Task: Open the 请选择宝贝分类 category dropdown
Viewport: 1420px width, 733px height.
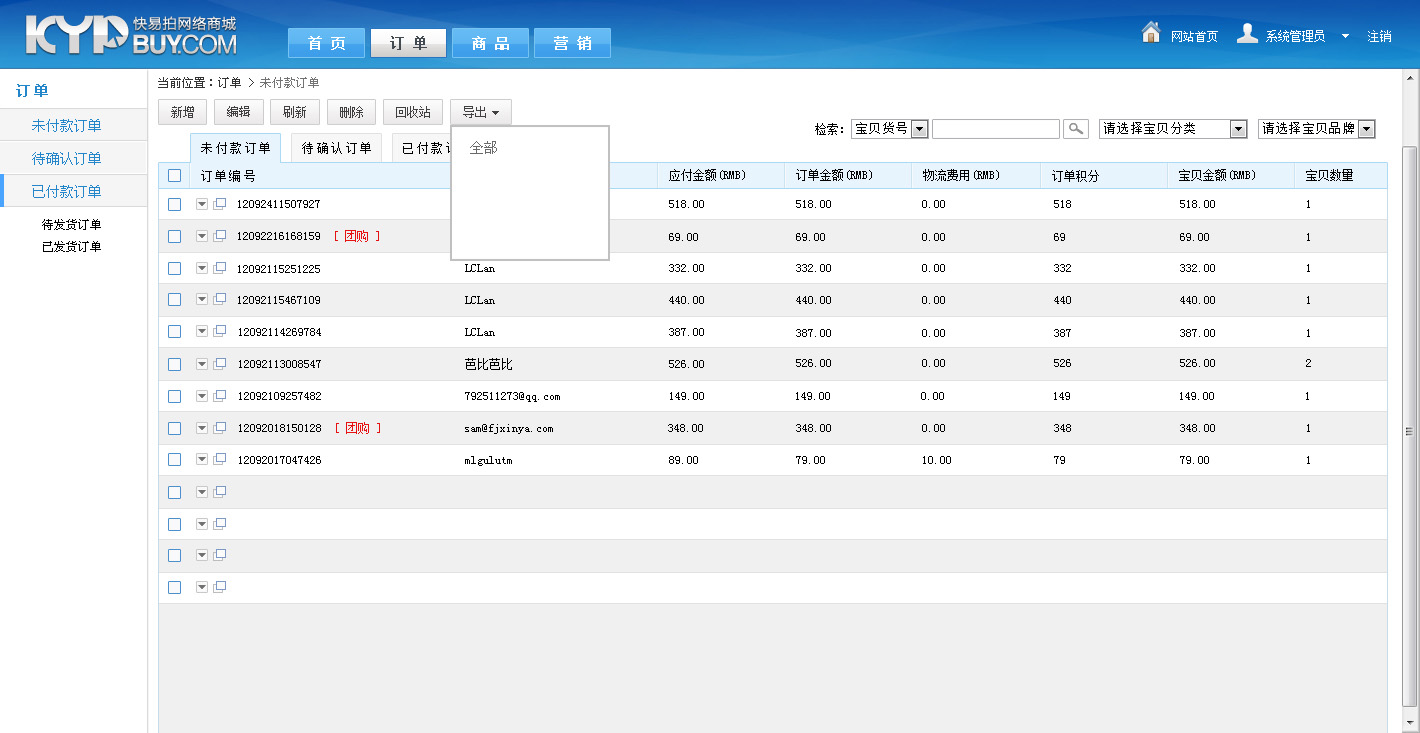Action: (x=1173, y=129)
